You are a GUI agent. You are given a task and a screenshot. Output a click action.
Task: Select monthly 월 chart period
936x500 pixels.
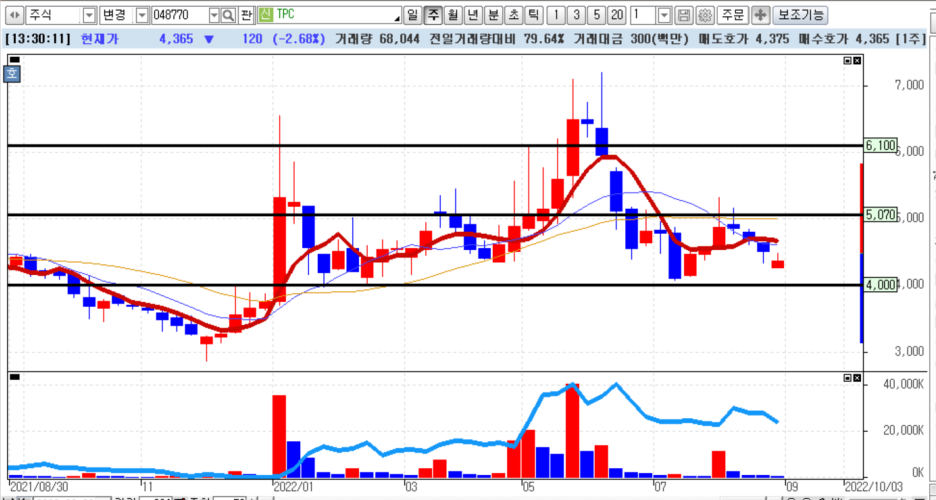click(x=453, y=15)
